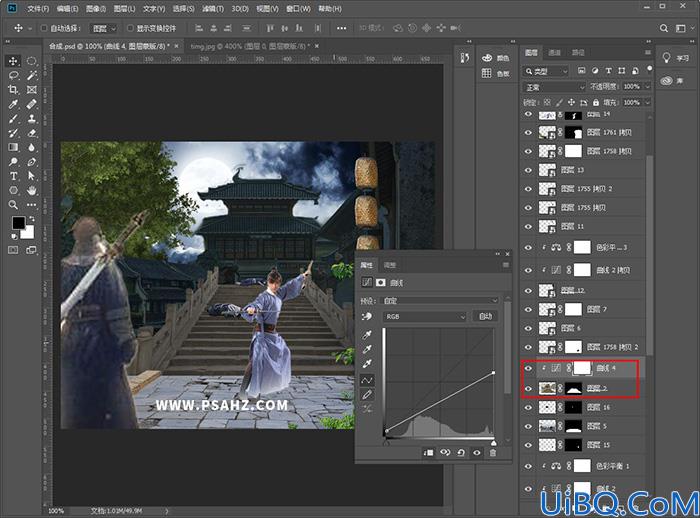The image size is (700, 518).
Task: Select the Eyedropper tool in the toolbox
Action: click(x=13, y=104)
